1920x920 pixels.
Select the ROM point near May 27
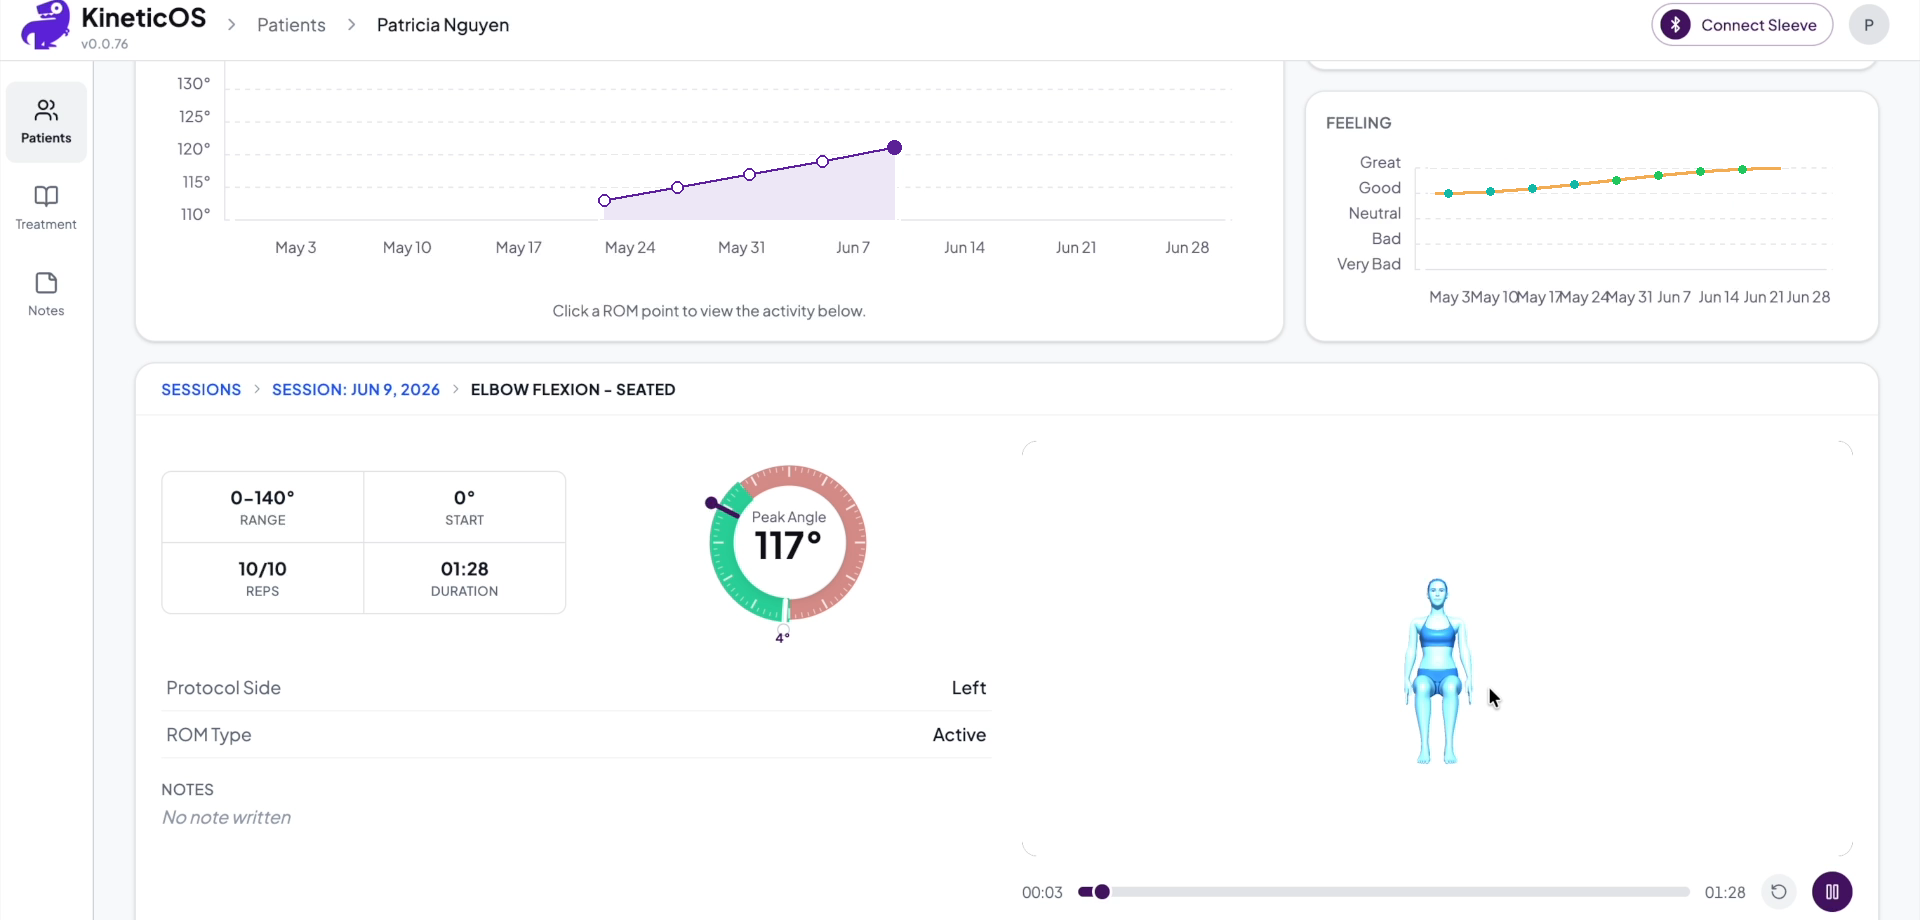[678, 188]
